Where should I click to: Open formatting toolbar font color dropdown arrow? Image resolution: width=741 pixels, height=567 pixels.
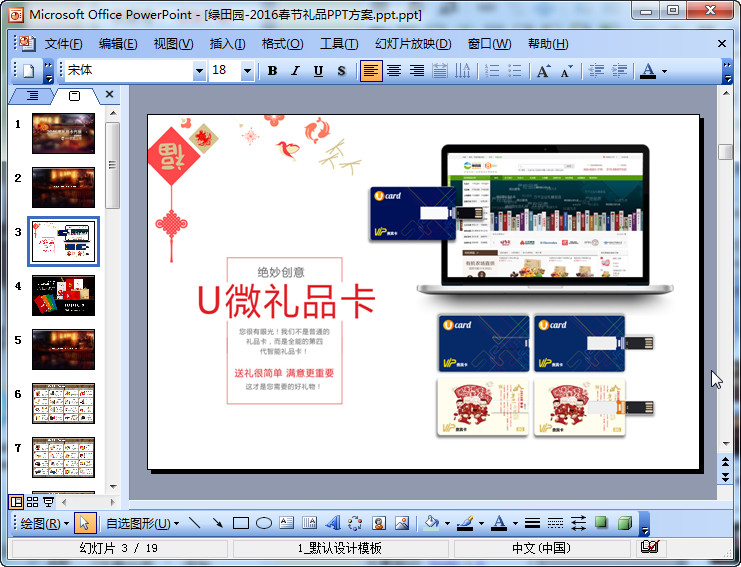(664, 71)
